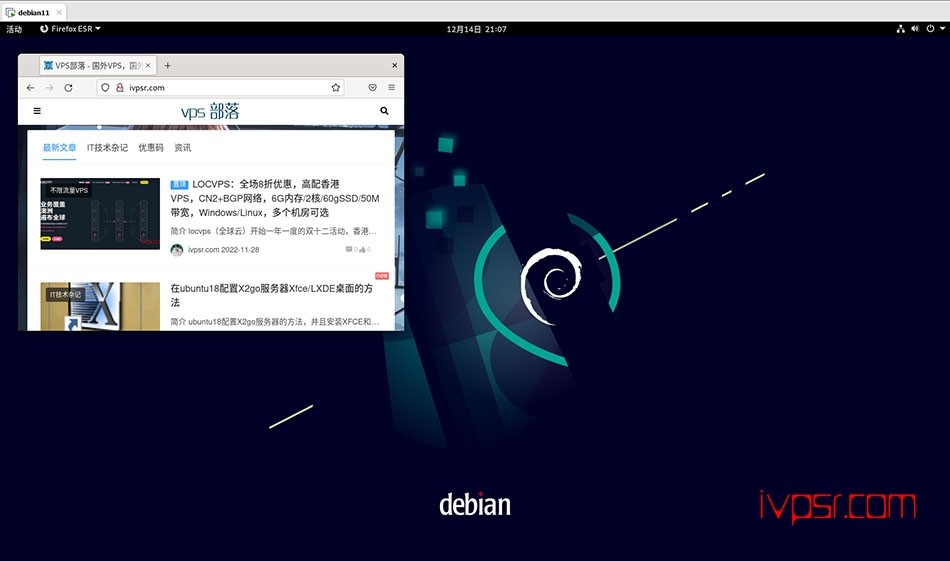The height and width of the screenshot is (561, 950).
Task: Open the website search magnifier
Action: coord(384,111)
